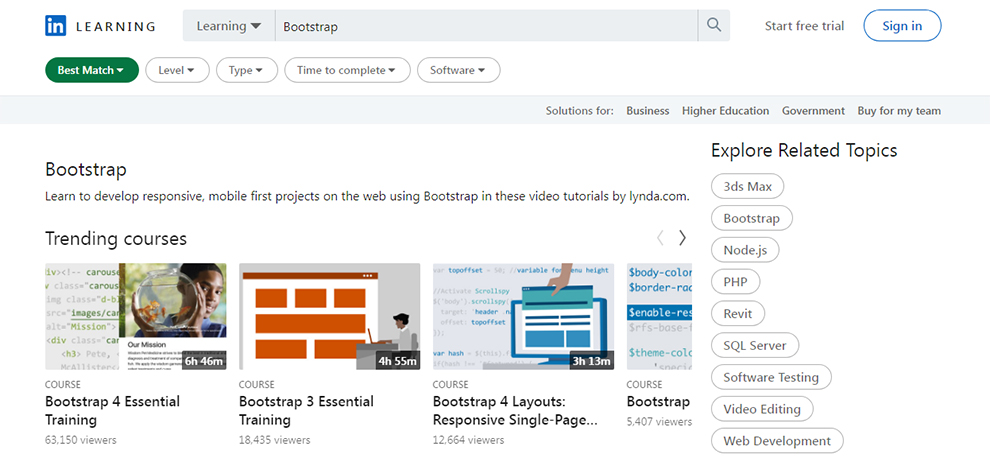The width and height of the screenshot is (990, 458).
Task: Select the Node.js related topic
Action: click(x=745, y=250)
